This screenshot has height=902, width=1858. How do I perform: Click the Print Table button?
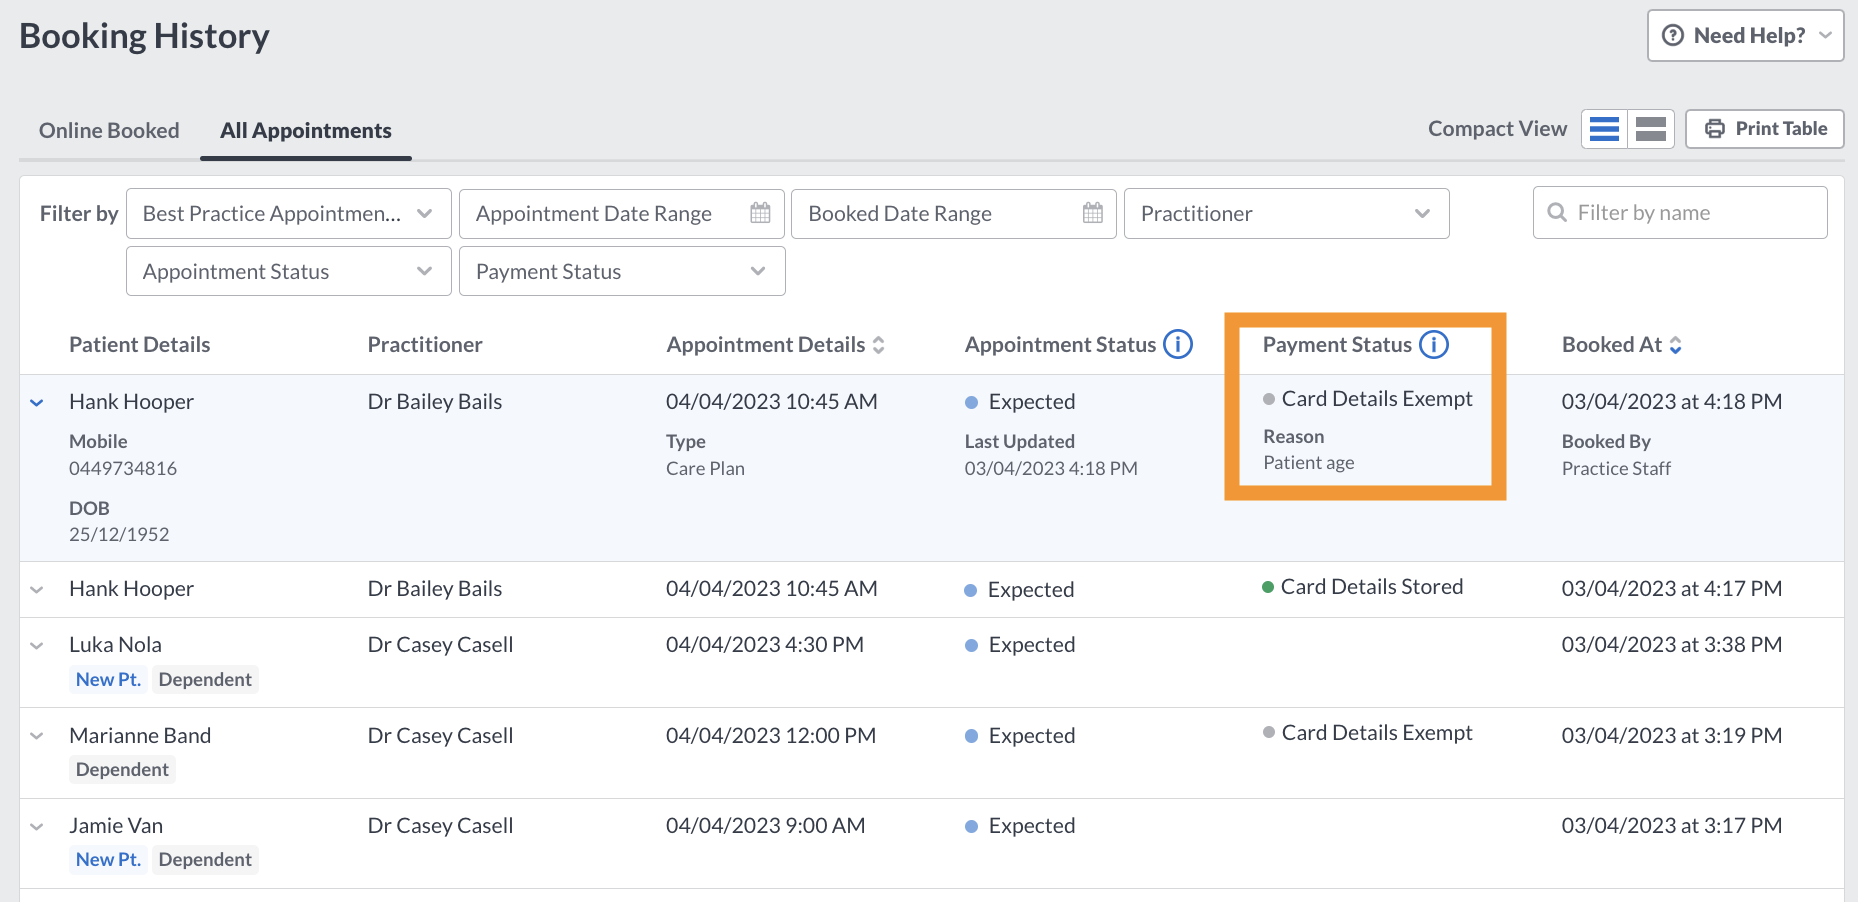click(x=1765, y=129)
